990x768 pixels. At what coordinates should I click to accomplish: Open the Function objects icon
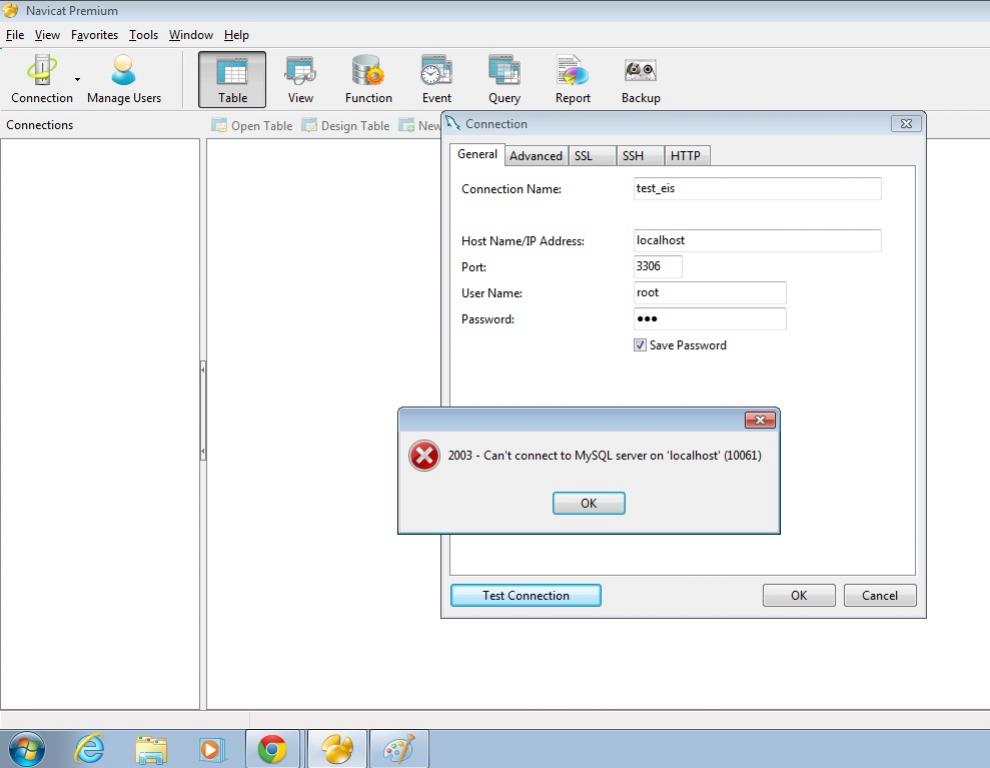[x=369, y=79]
